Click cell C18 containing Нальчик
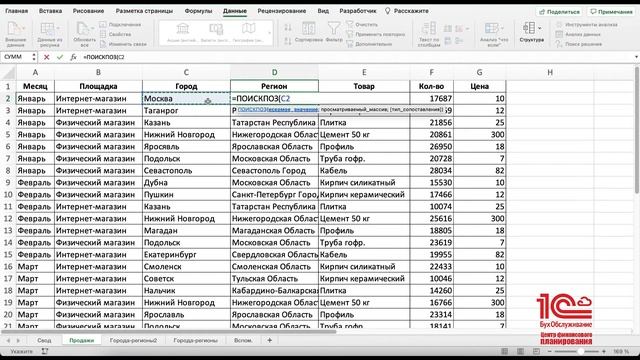Screen dimensions: 640x360 pos(186,291)
